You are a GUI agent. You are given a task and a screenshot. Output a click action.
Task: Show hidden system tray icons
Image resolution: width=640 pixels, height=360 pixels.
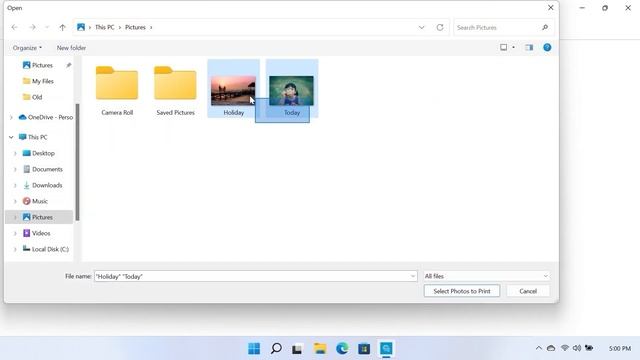pos(539,348)
